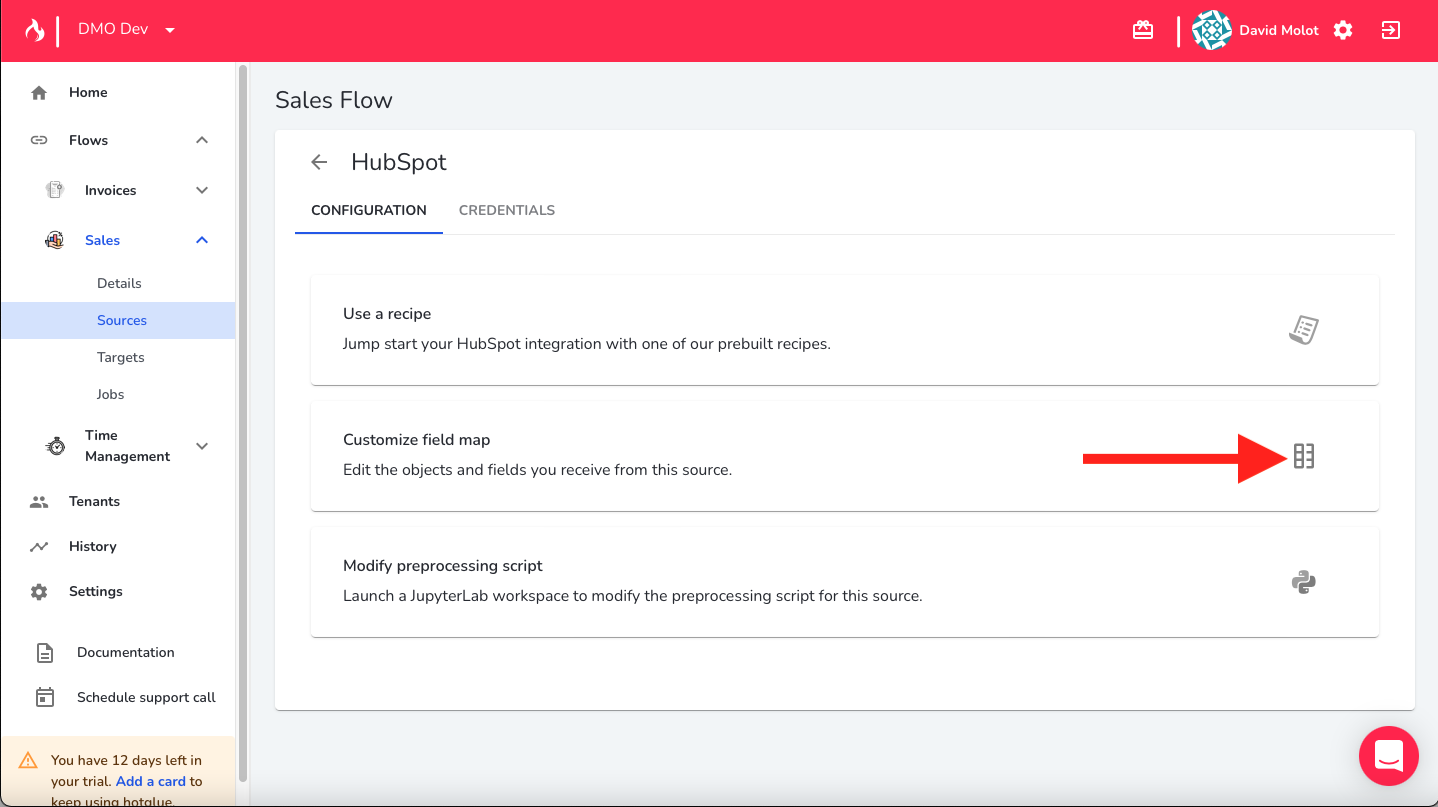Open the gear settings icon in header
Screen dimensions: 1438x807
pyautogui.click(x=1343, y=30)
